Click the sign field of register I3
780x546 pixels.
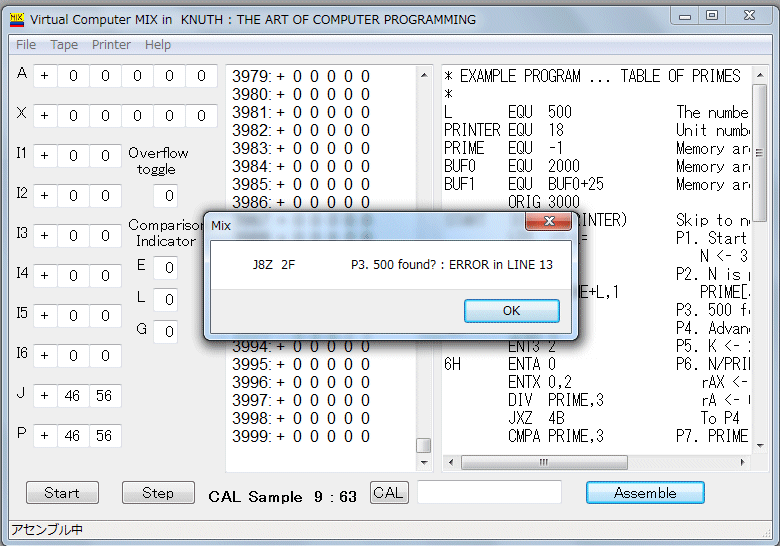click(x=45, y=236)
